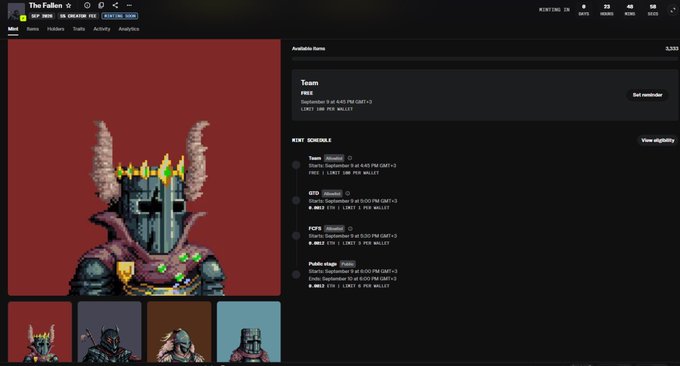Click the MINTING SOON badge

click(120, 16)
